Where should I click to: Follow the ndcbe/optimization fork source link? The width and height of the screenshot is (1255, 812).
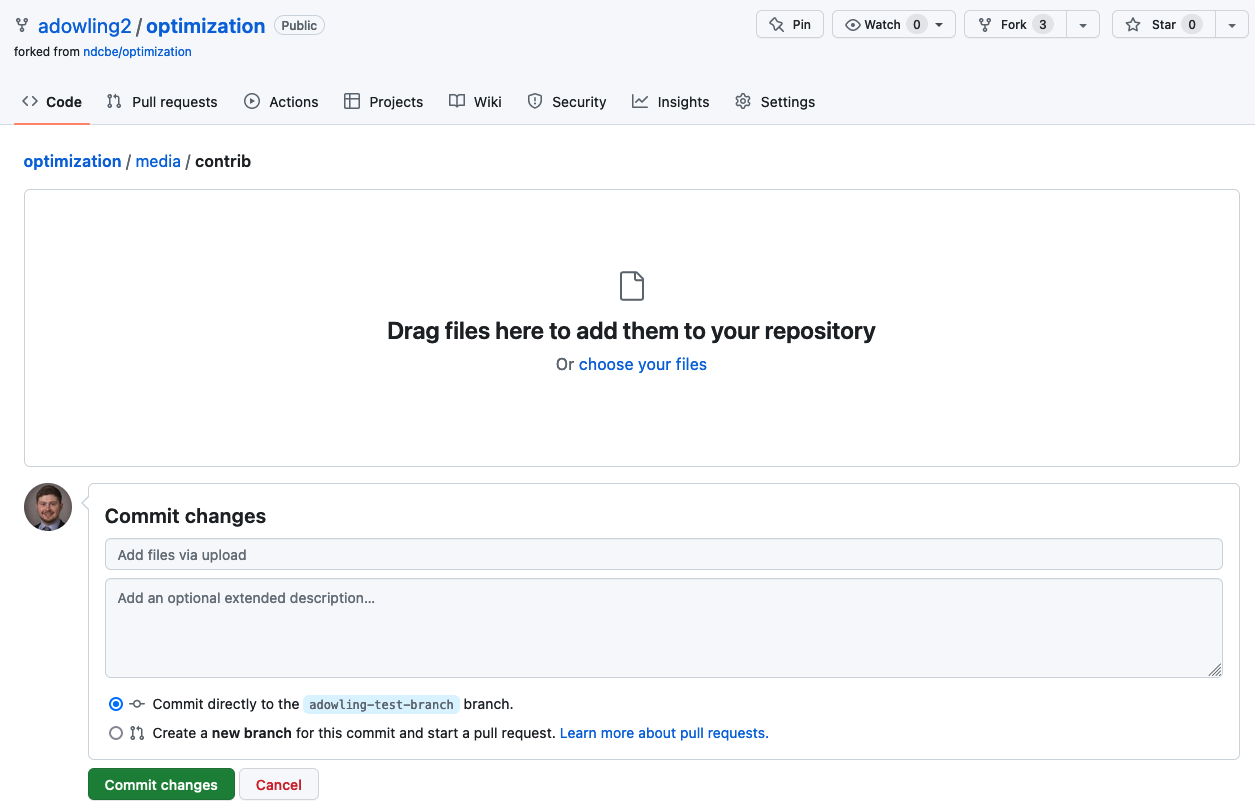[137, 52]
